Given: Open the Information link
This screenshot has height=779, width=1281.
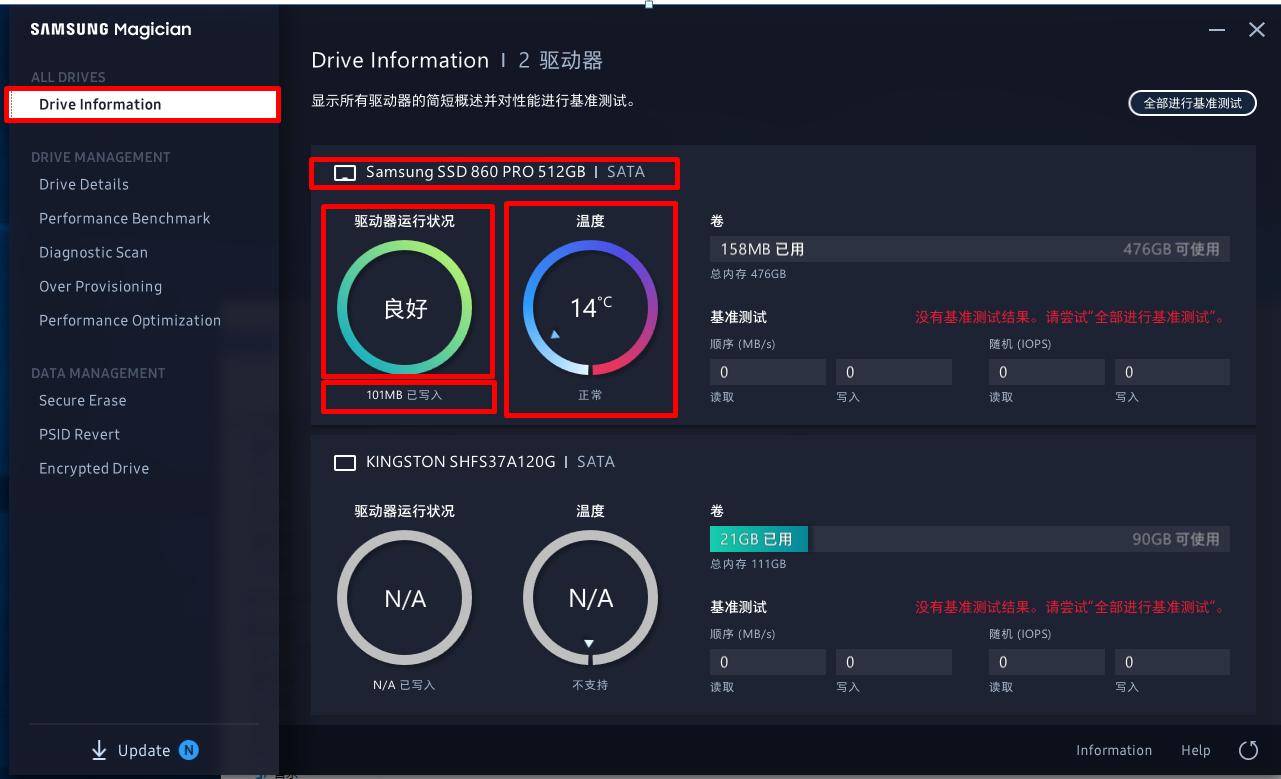Looking at the screenshot, I should point(1113,750).
